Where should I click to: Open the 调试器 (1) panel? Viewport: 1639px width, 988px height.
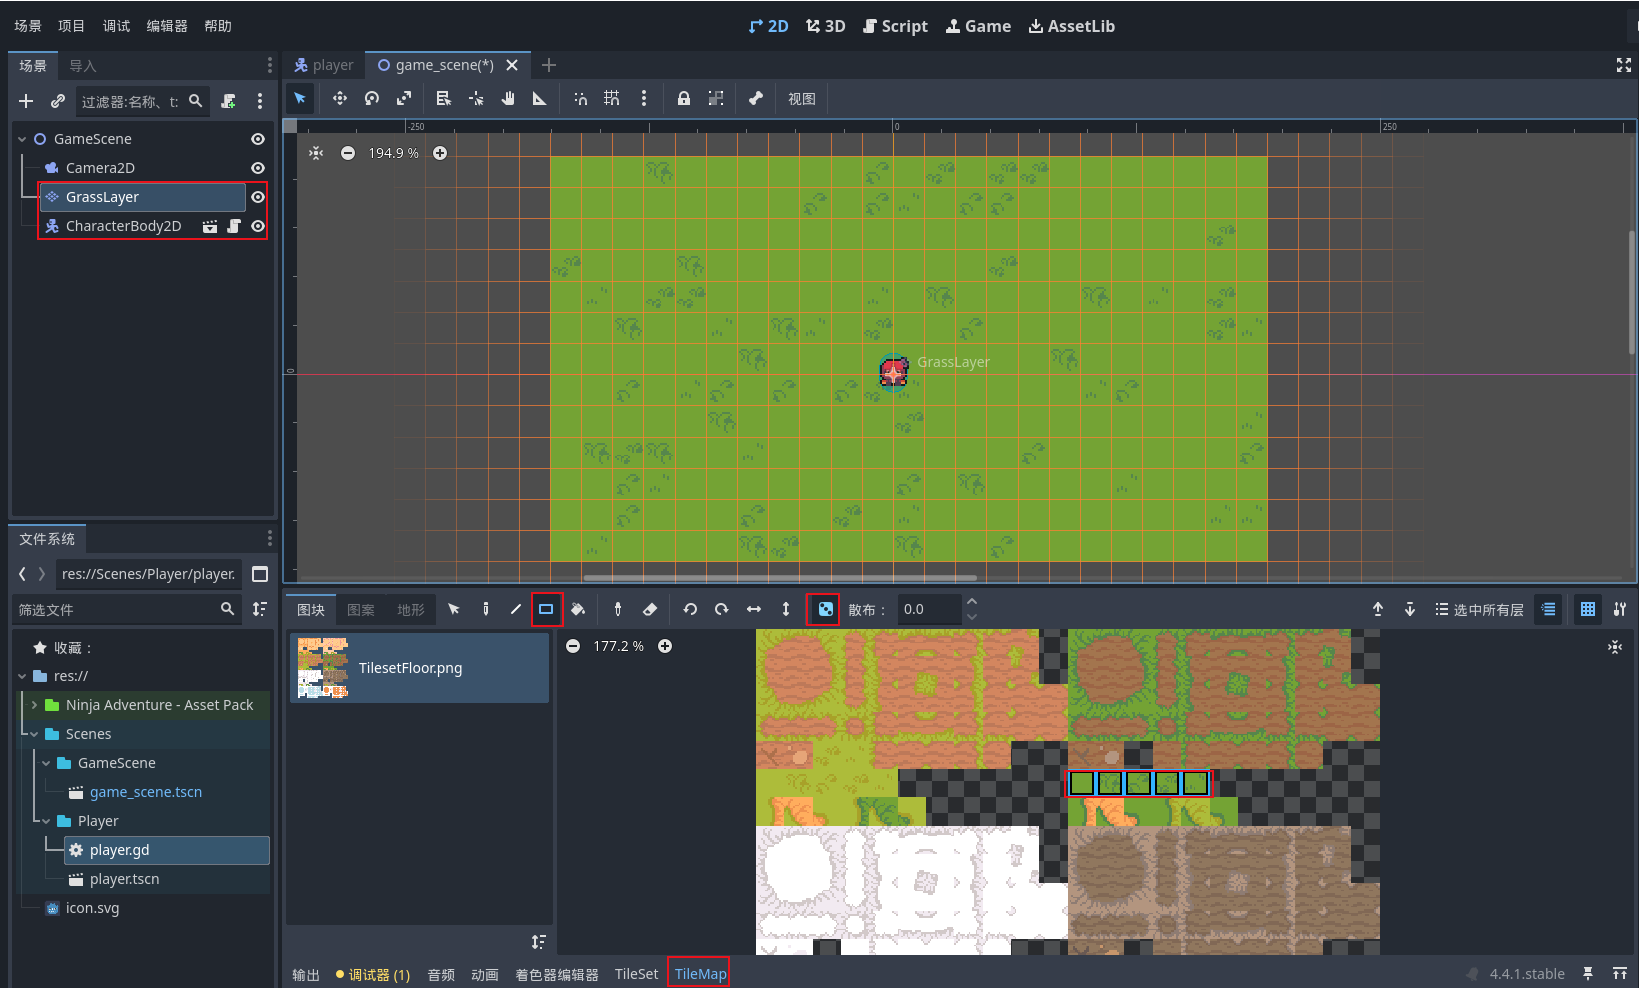(x=373, y=975)
